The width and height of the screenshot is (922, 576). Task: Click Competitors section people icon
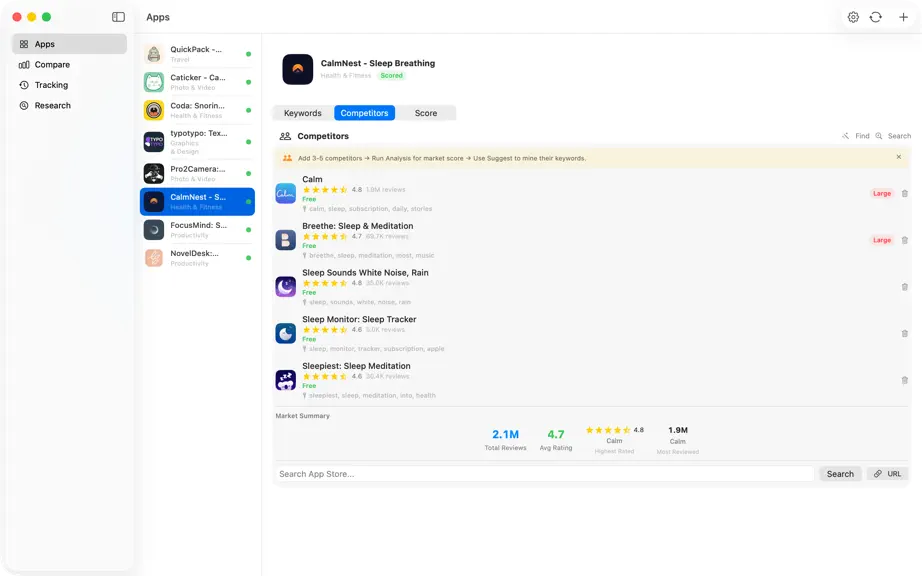click(x=285, y=136)
